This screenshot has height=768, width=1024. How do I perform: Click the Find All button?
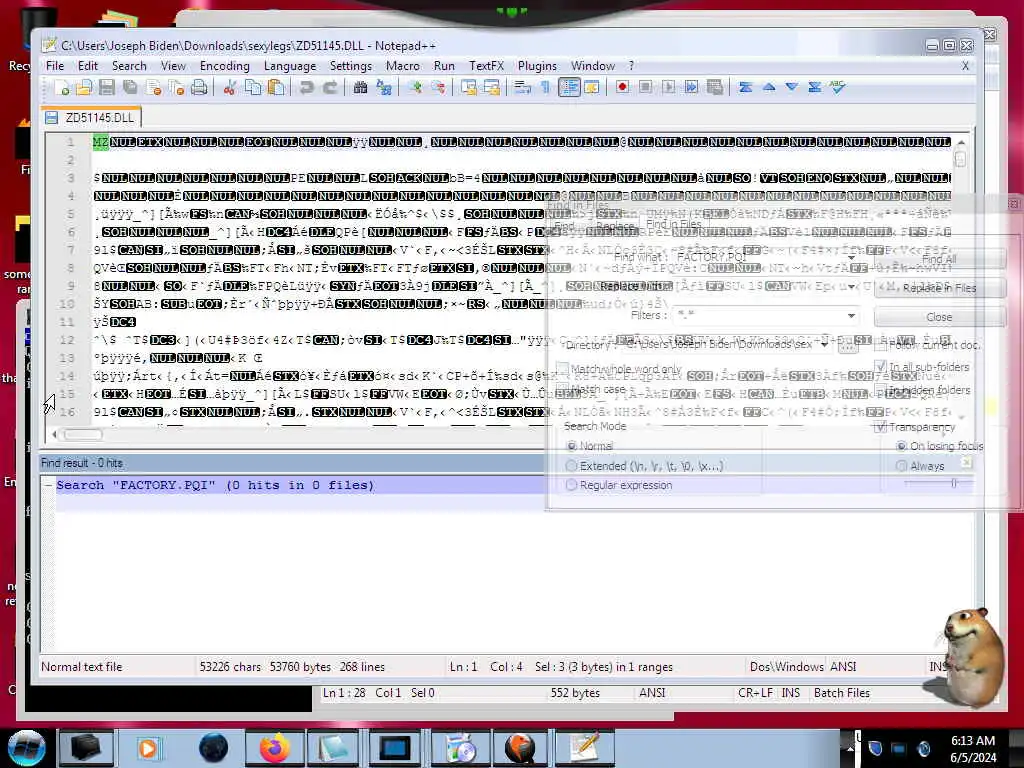[939, 259]
